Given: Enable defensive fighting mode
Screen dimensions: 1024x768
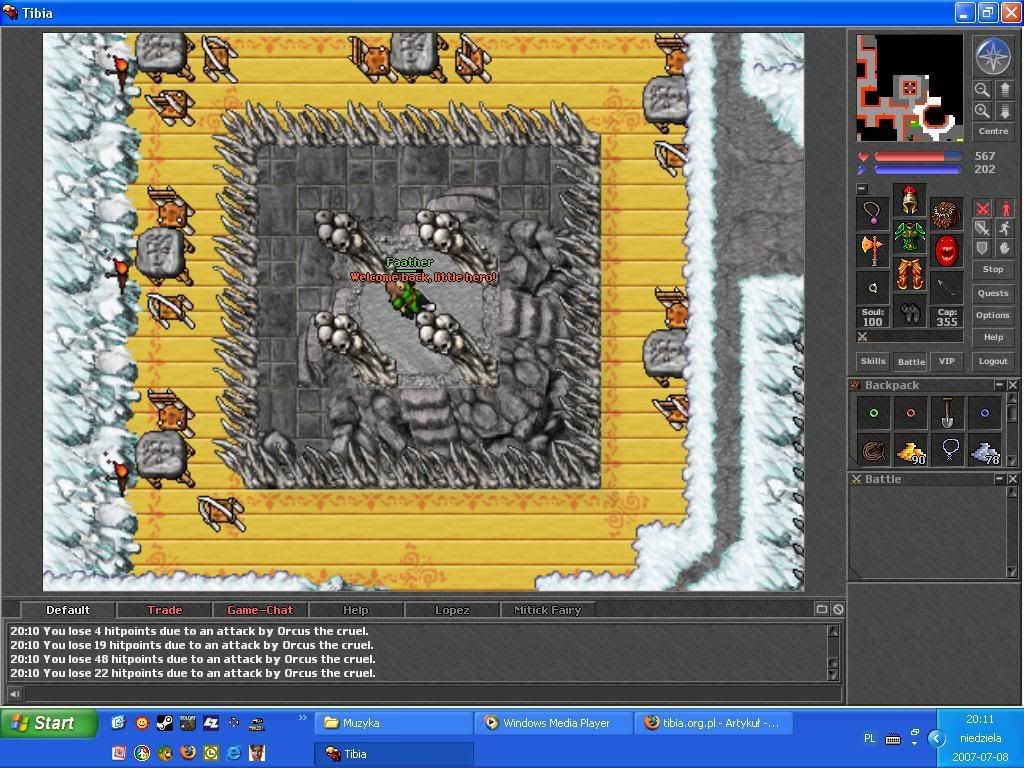Looking at the screenshot, I should [982, 248].
